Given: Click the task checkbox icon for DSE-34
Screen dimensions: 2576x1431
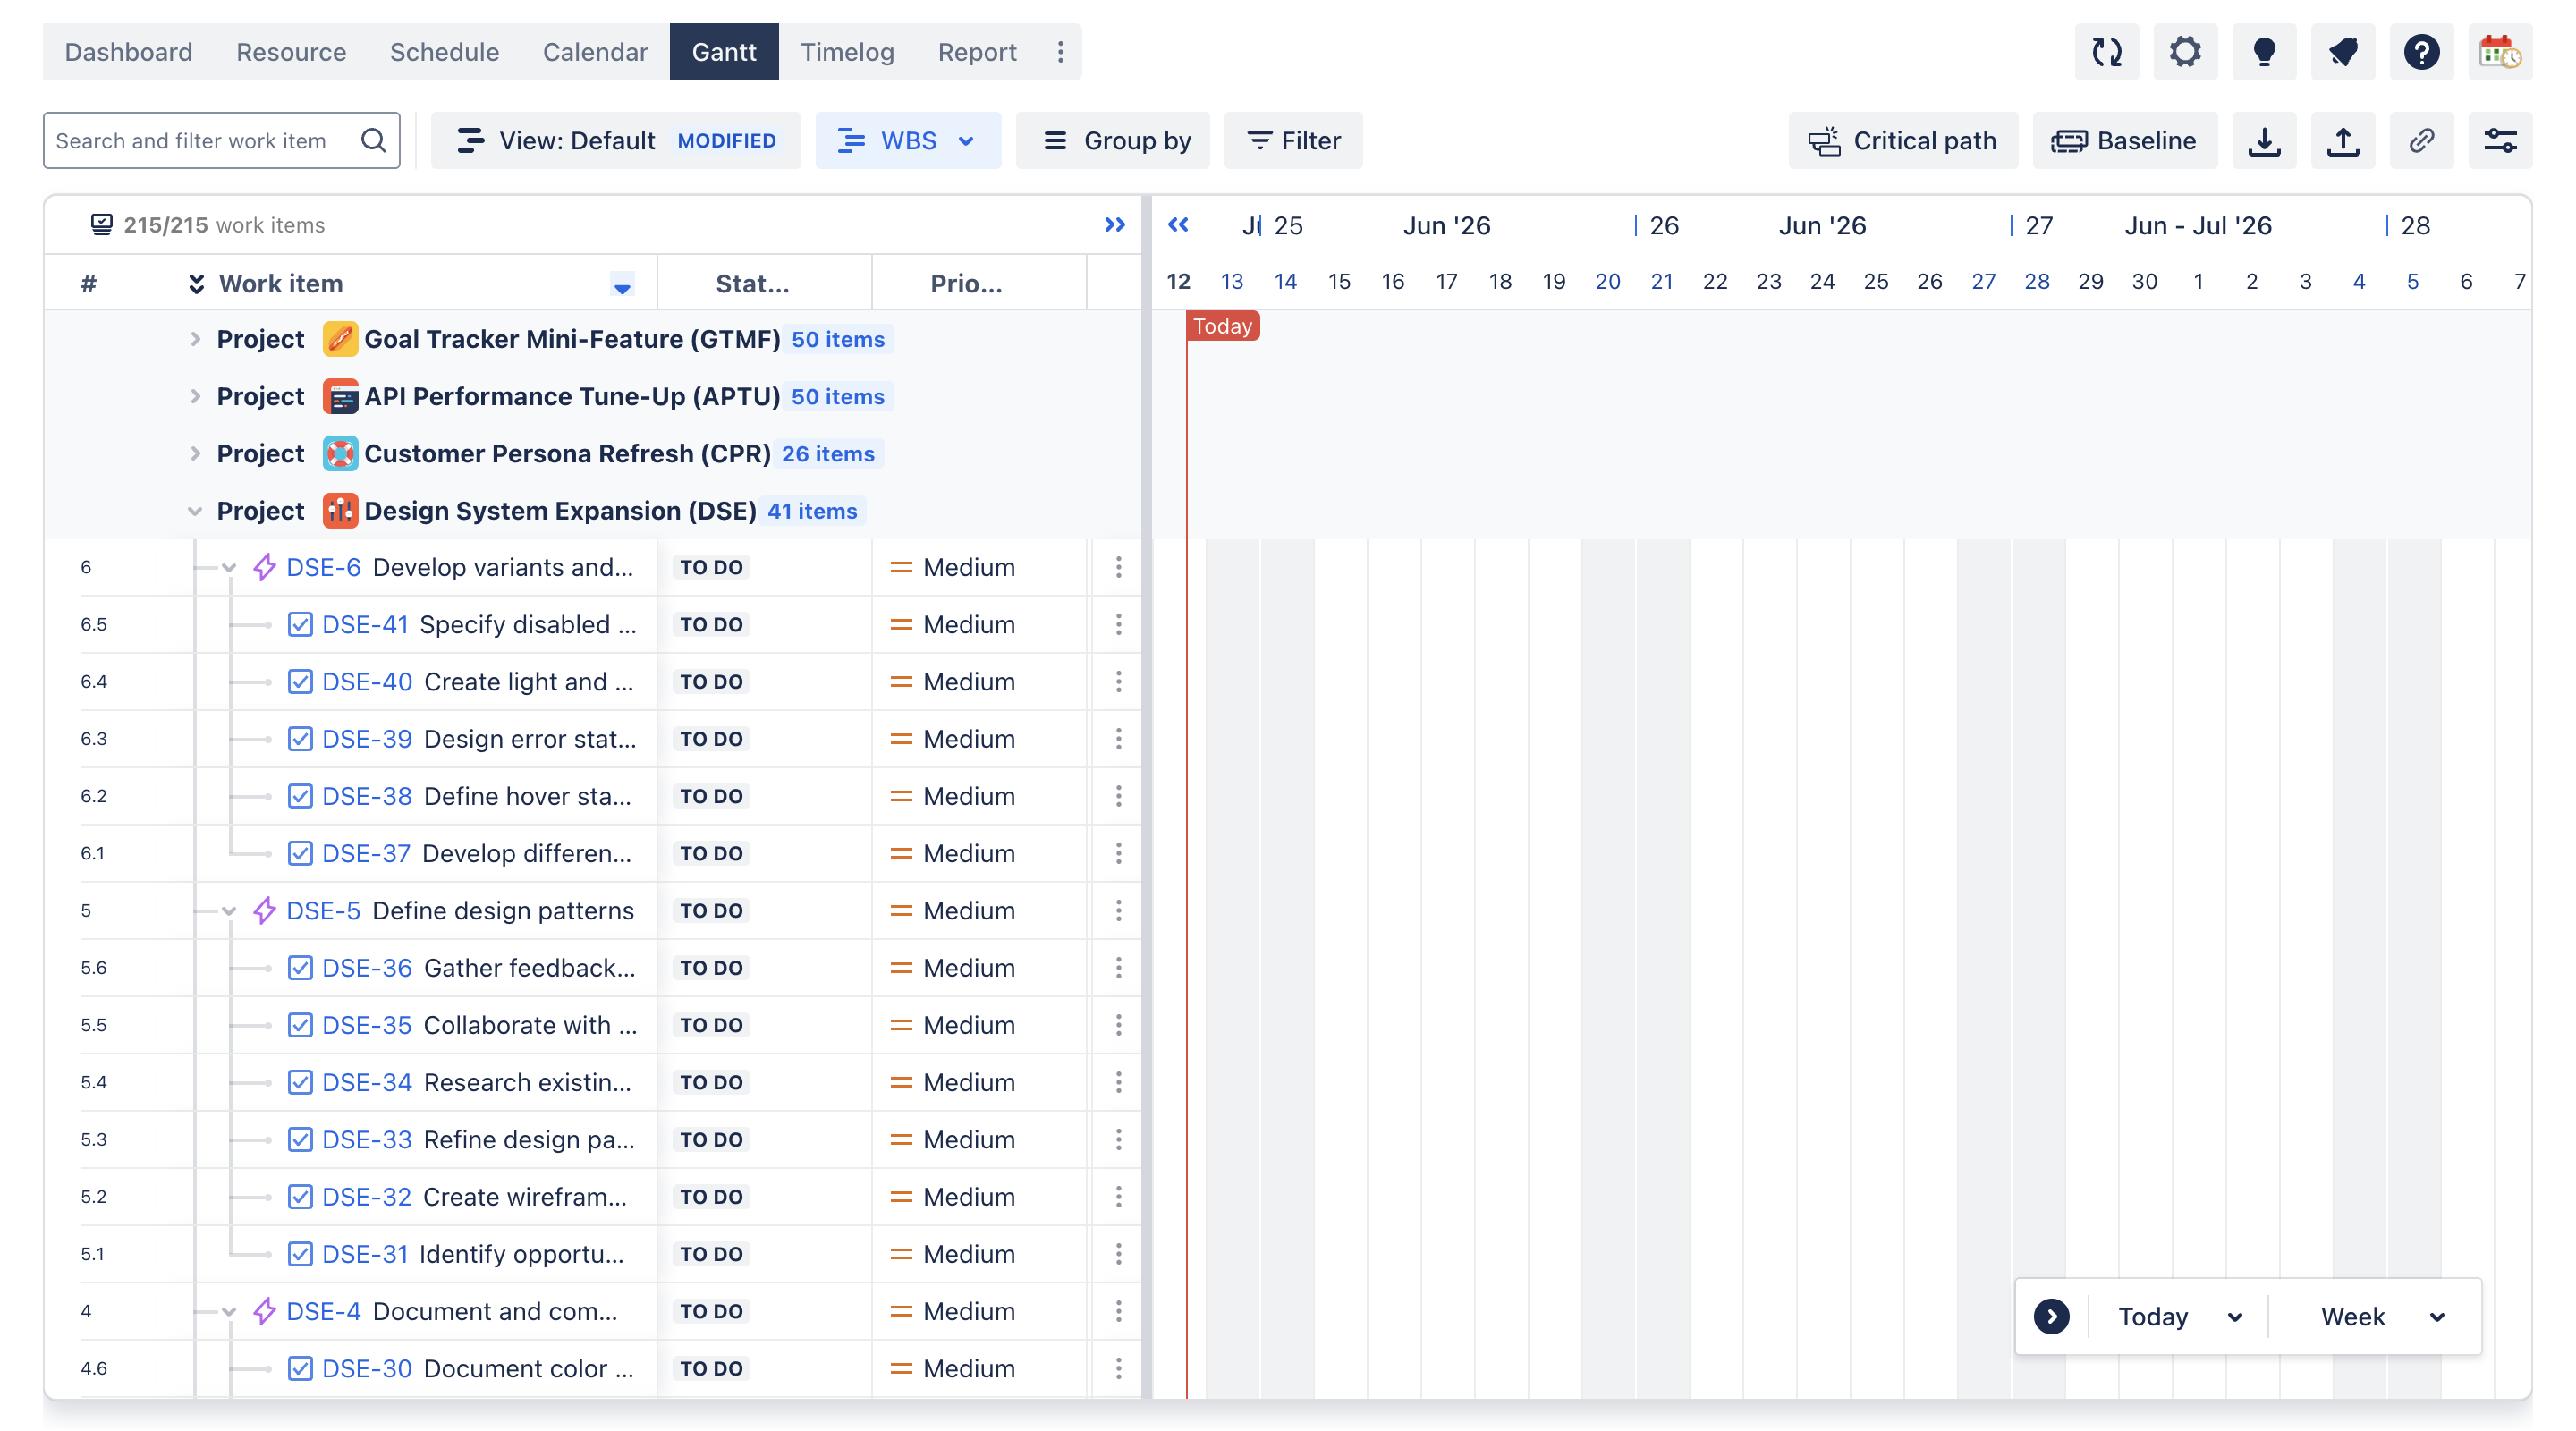Looking at the screenshot, I should (x=300, y=1082).
